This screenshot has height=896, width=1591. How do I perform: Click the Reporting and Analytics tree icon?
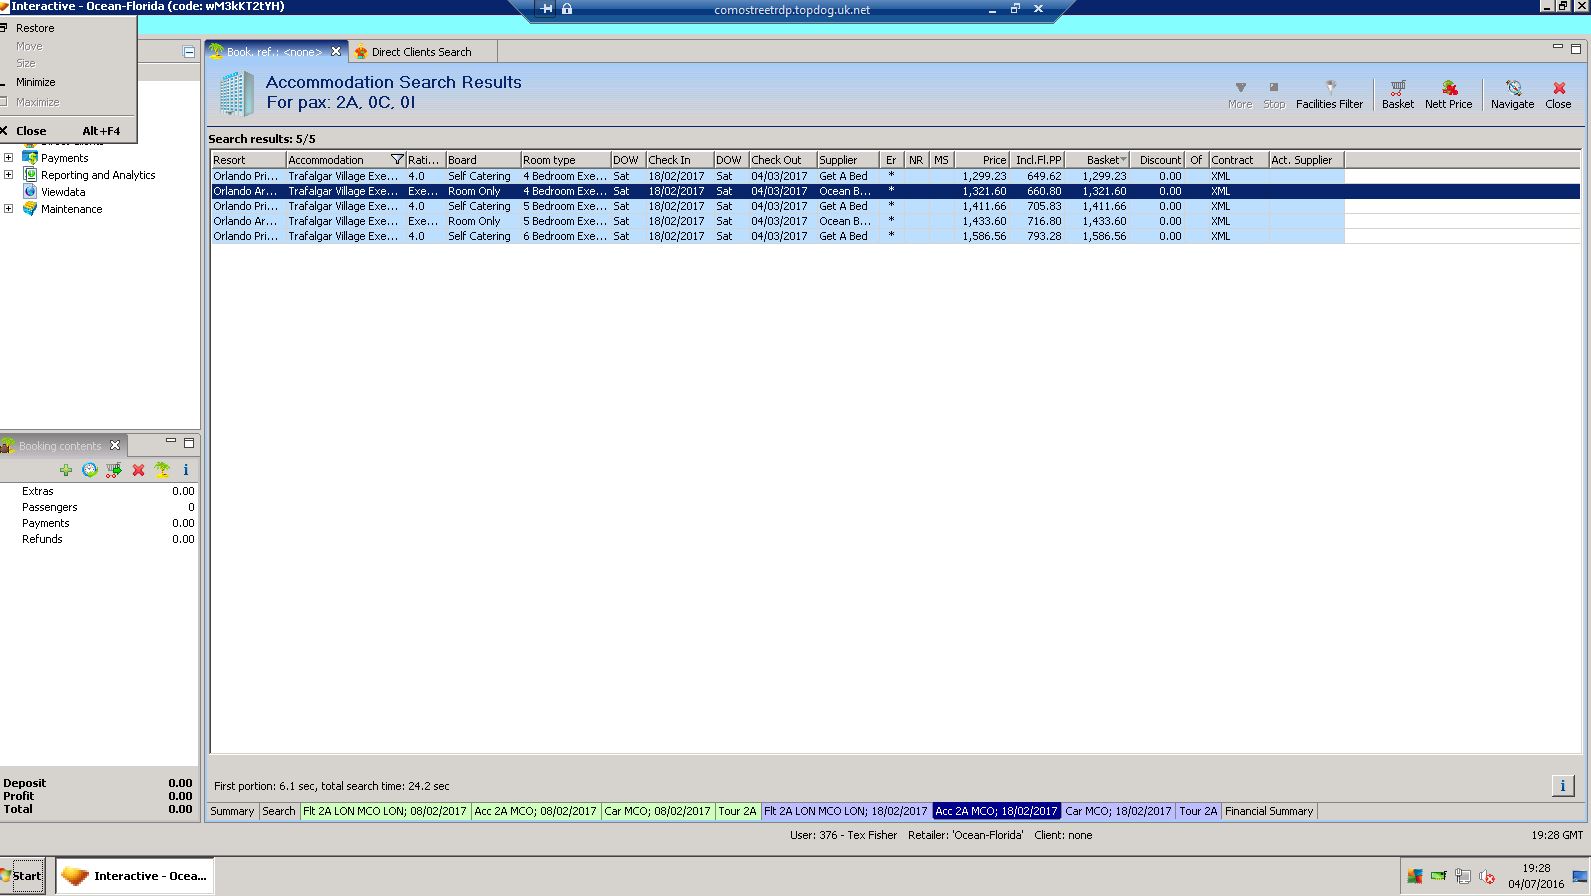click(x=30, y=175)
